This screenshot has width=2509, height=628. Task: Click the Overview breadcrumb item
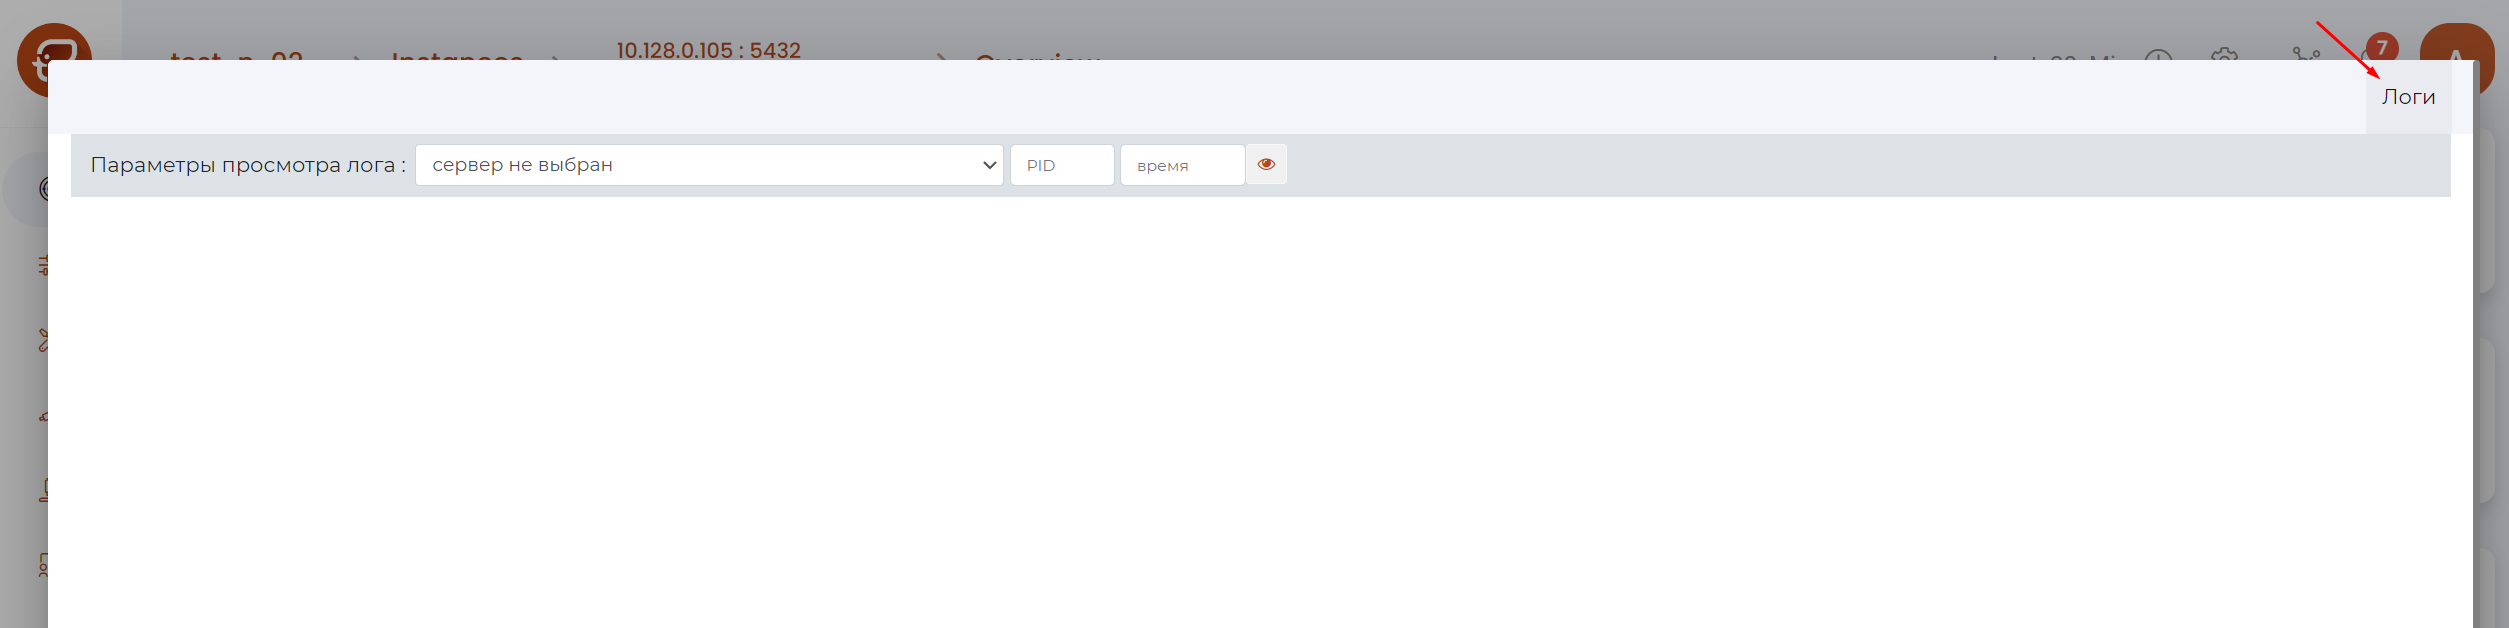coord(1037,55)
